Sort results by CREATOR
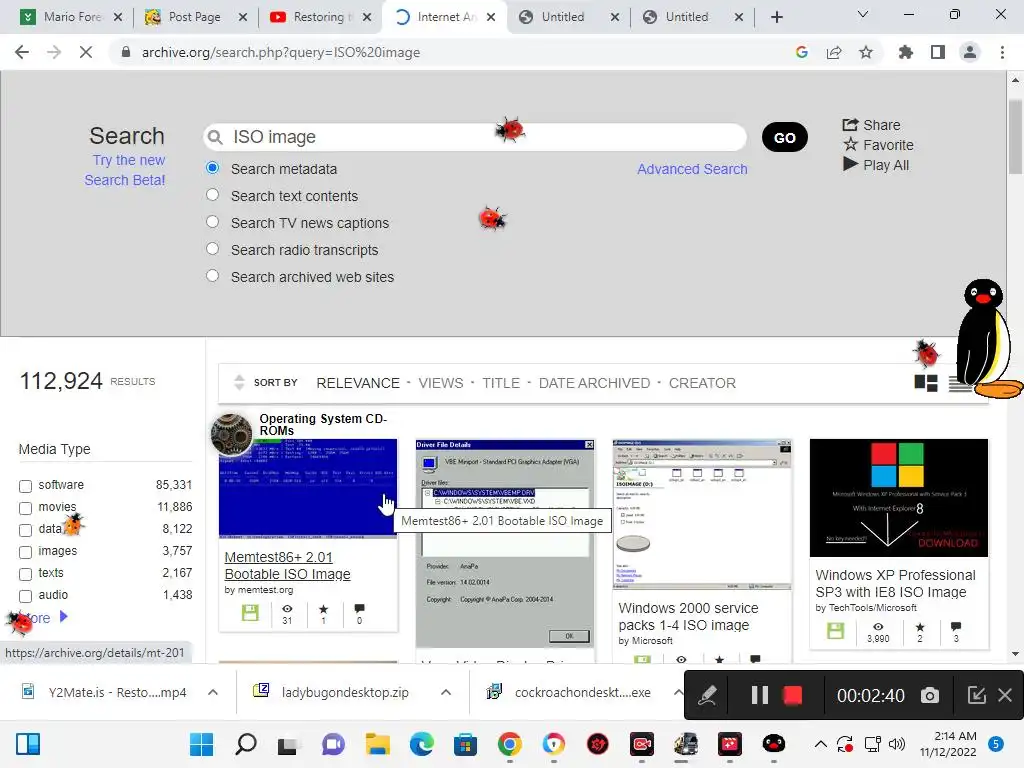1024x768 pixels. 702,383
